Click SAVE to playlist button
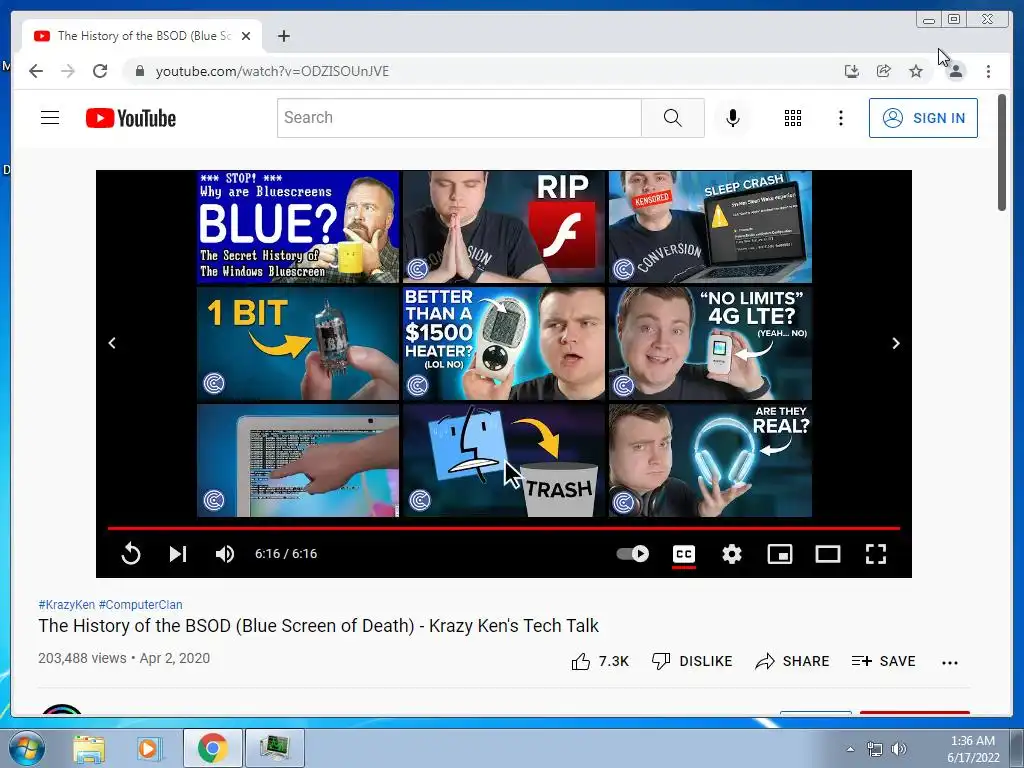1024x768 pixels. [x=883, y=662]
